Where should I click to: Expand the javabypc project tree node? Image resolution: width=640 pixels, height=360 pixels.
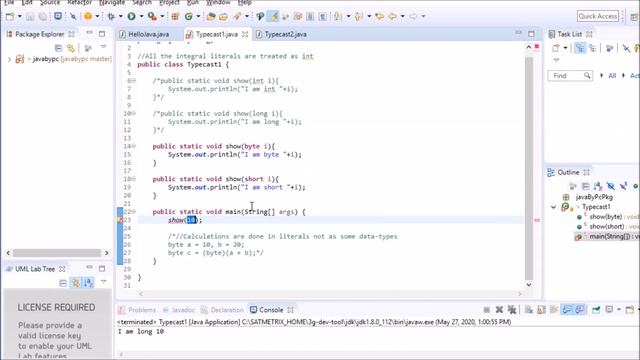(x=9, y=60)
